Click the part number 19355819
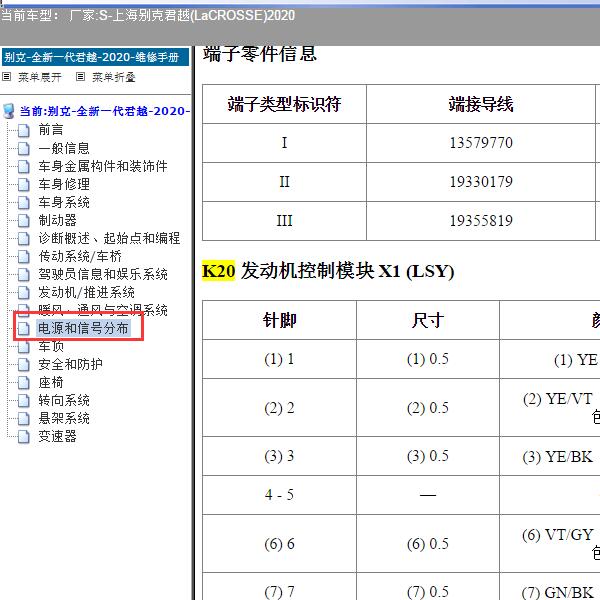This screenshot has width=600, height=600. pyautogui.click(x=481, y=221)
